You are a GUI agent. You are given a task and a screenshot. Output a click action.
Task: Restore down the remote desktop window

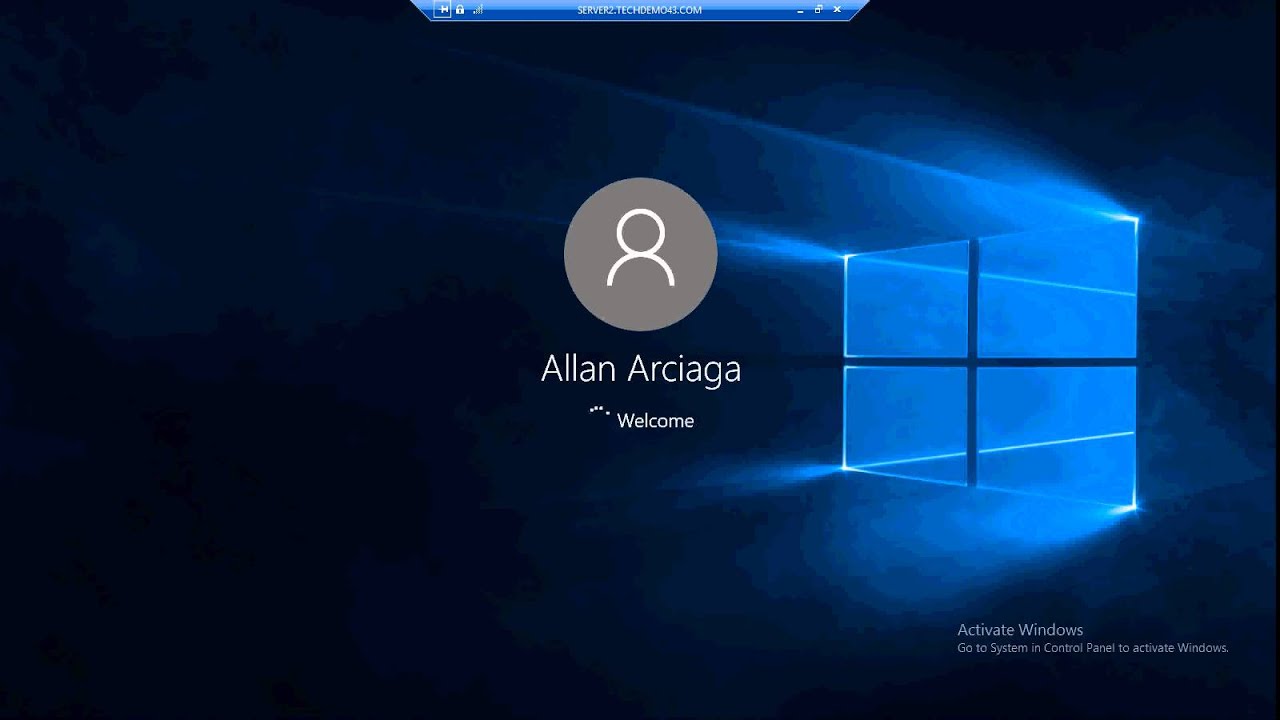(x=818, y=9)
